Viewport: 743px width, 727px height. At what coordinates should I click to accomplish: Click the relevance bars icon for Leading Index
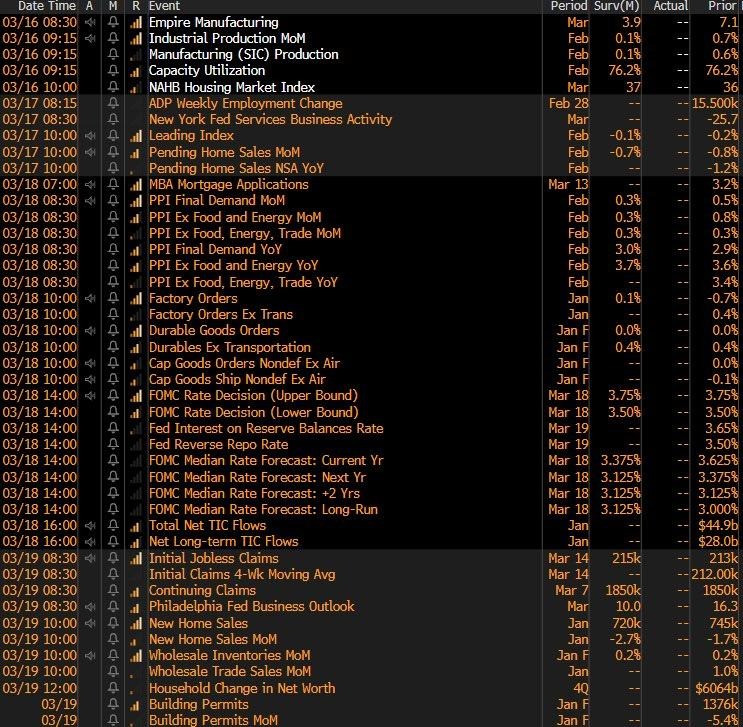pyautogui.click(x=136, y=136)
